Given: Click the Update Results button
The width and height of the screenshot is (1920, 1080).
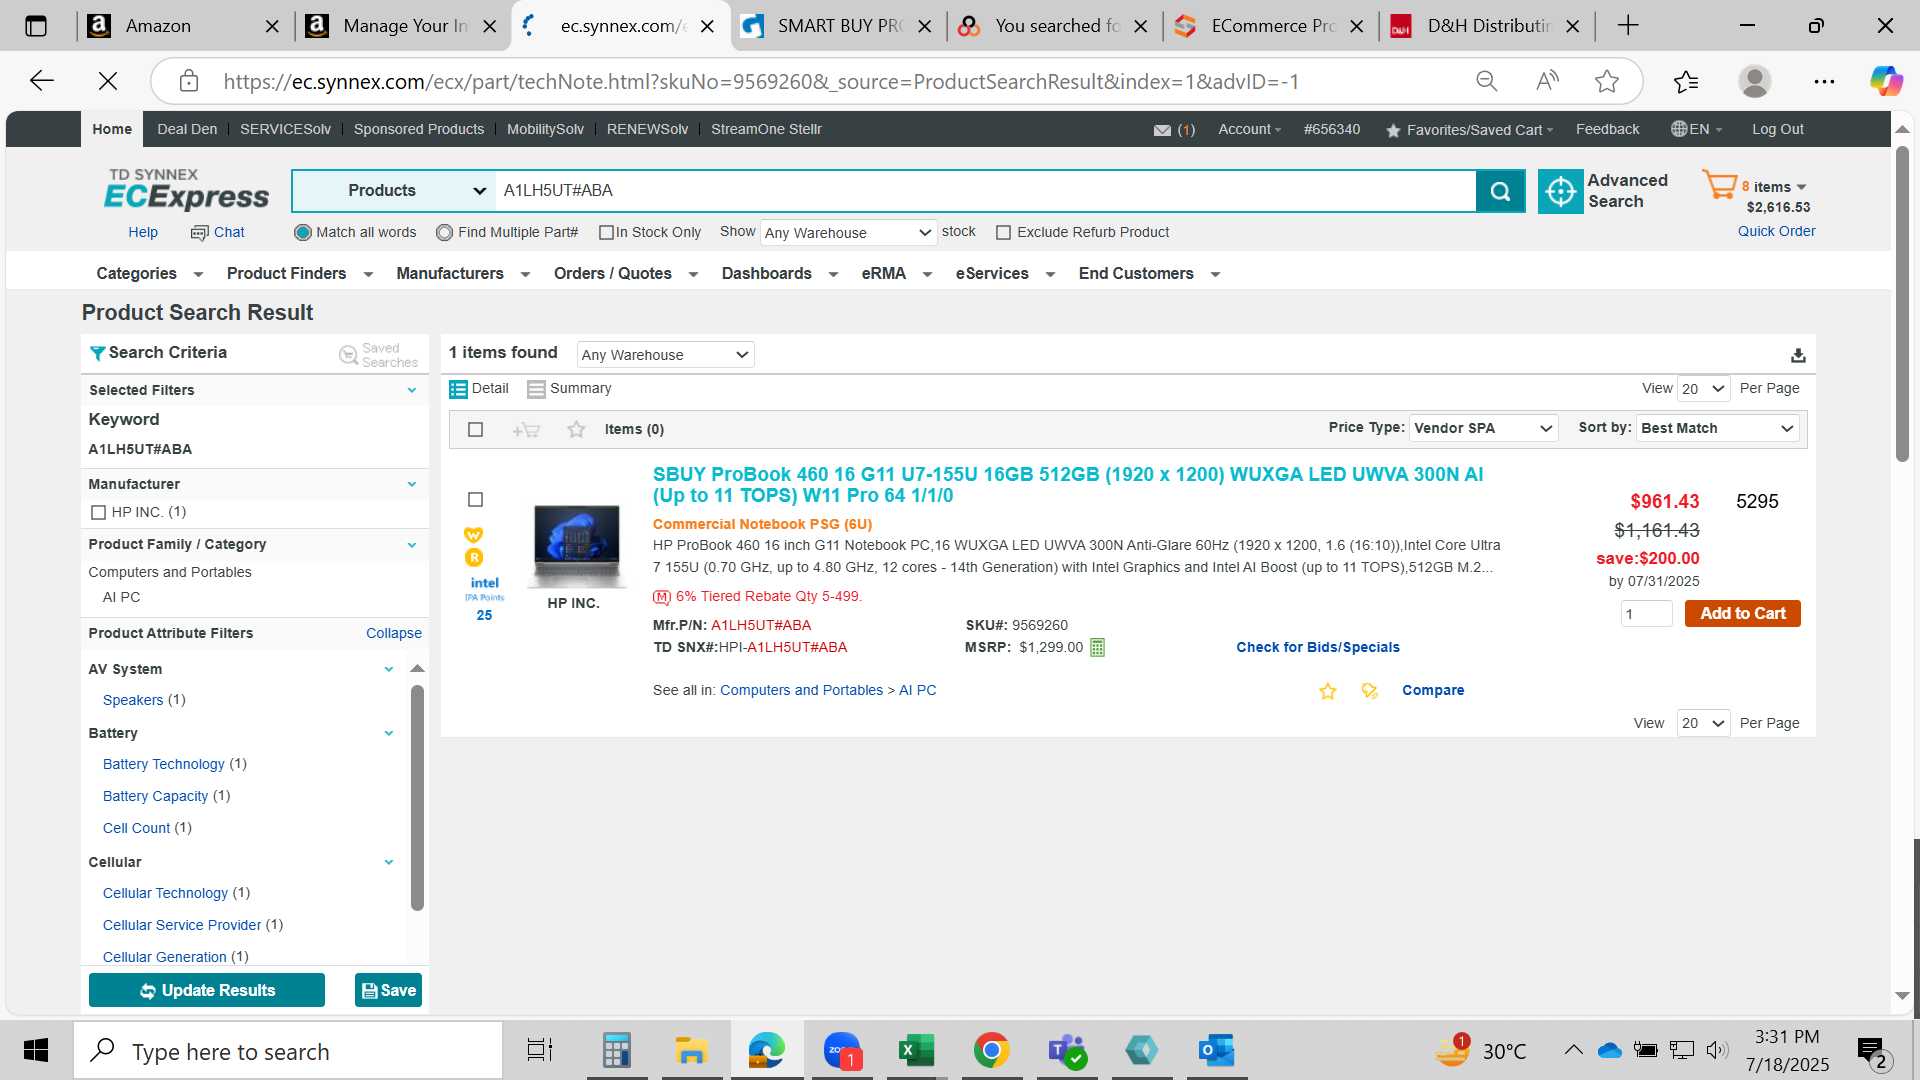Looking at the screenshot, I should pyautogui.click(x=207, y=991).
